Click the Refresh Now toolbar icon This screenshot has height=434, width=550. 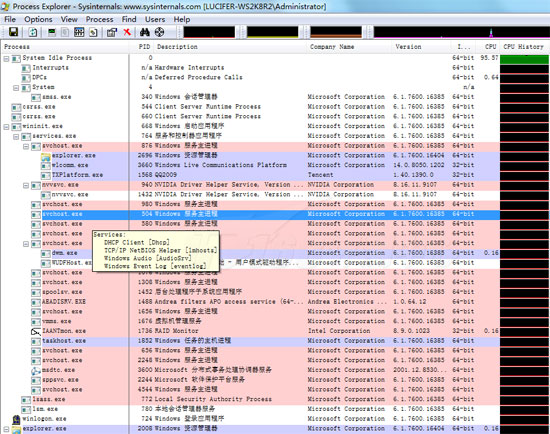tap(33, 32)
